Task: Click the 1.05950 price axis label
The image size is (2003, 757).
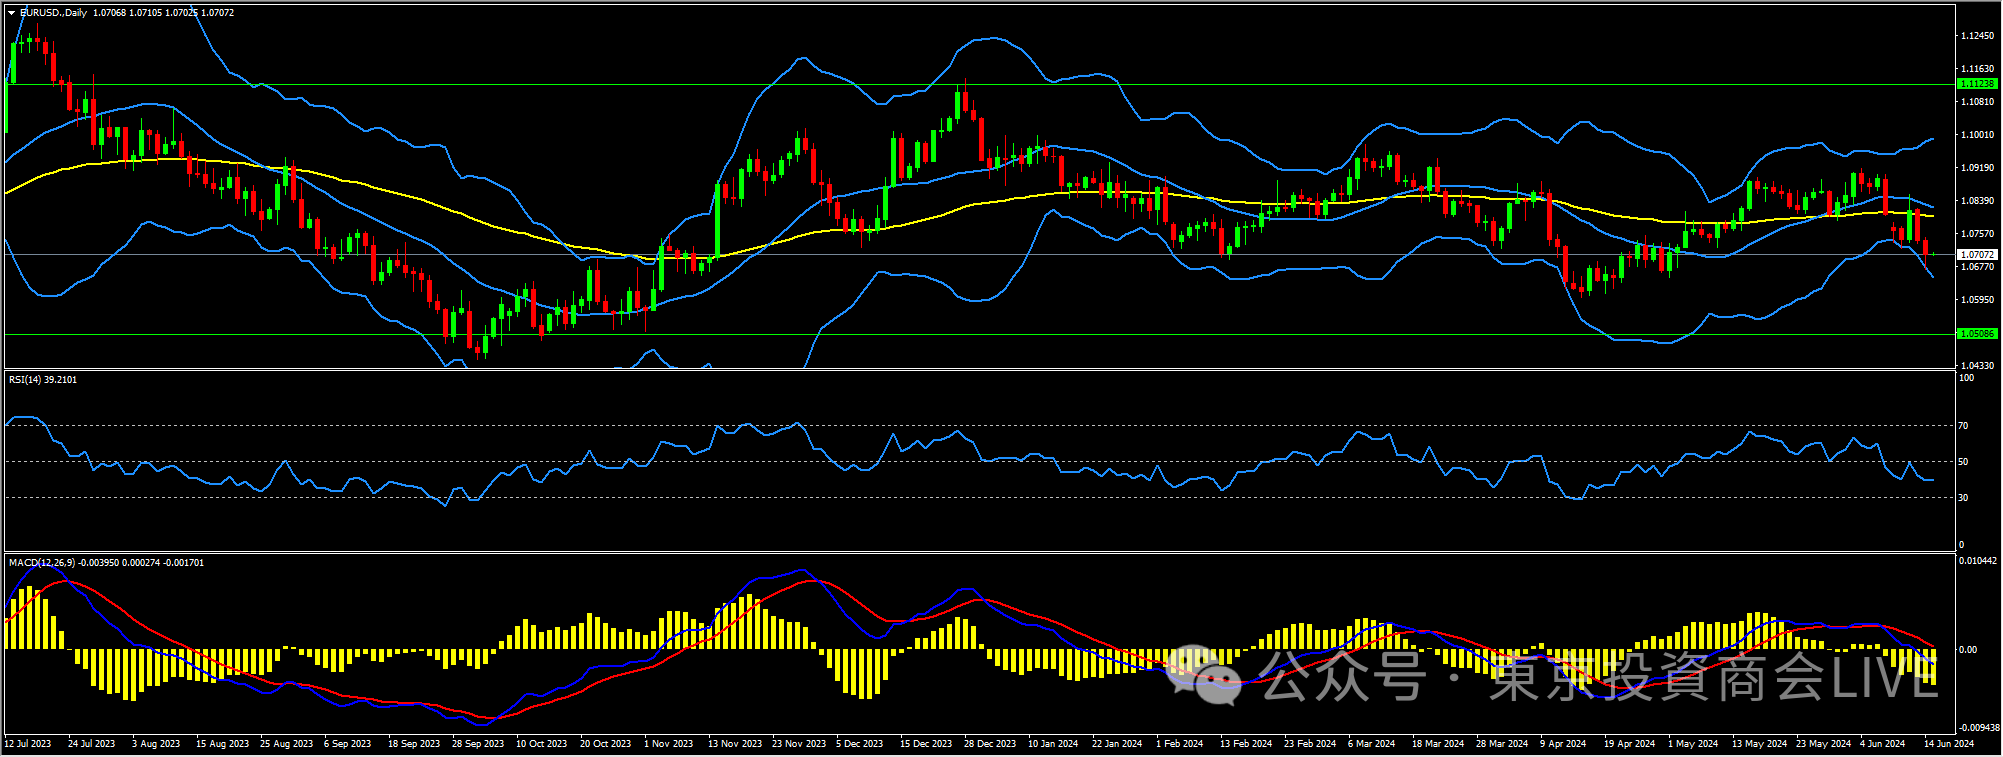Action: point(1977,300)
